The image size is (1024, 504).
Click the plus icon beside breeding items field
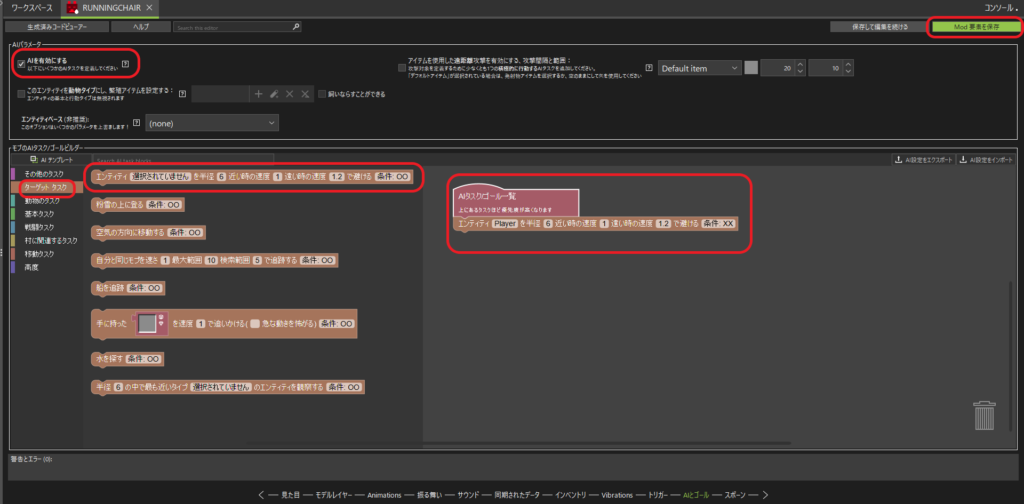pyautogui.click(x=257, y=93)
